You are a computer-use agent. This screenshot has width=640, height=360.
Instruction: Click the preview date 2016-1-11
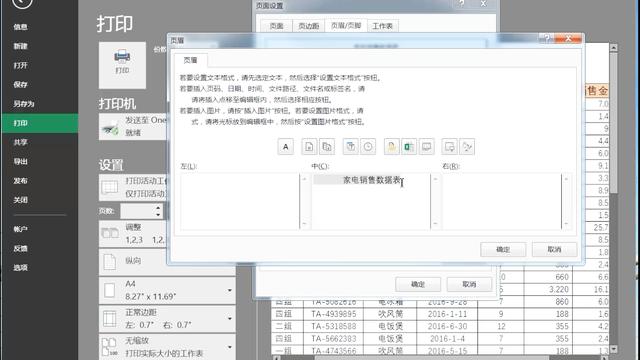click(447, 314)
